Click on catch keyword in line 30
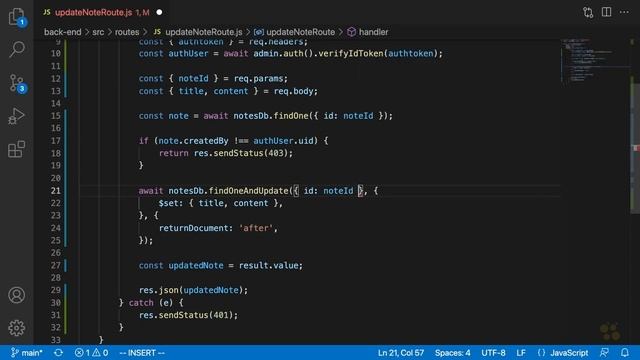Screen dimensions: 640x360 pos(141,303)
